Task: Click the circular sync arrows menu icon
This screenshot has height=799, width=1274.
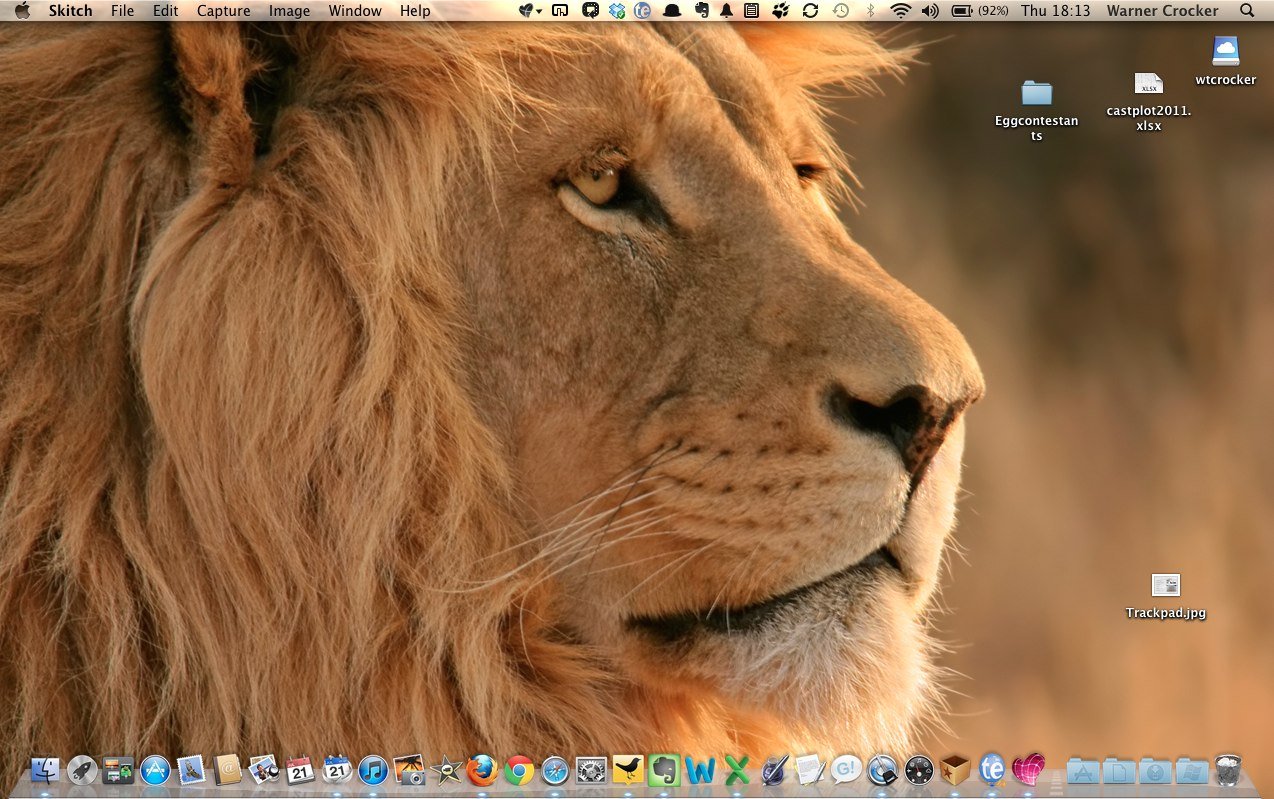Action: click(811, 11)
